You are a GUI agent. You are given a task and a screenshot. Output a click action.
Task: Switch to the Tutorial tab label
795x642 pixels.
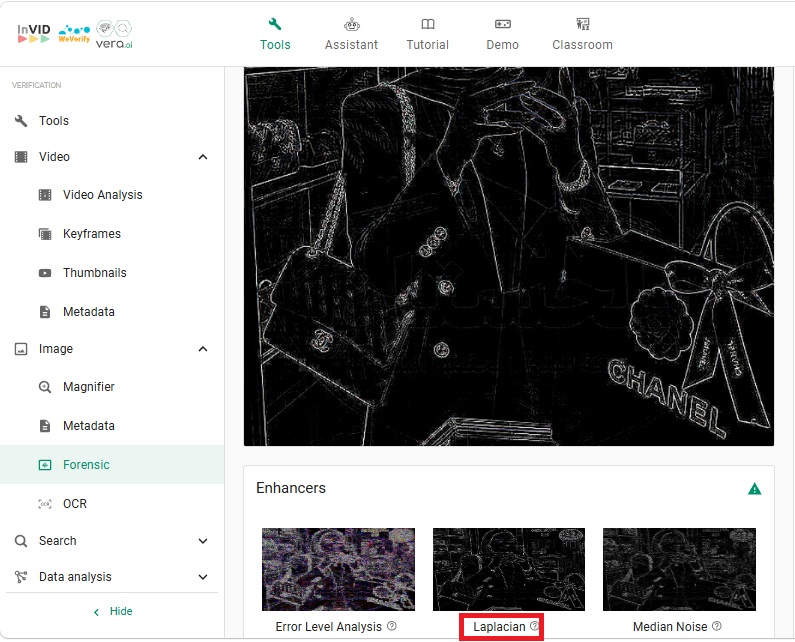point(427,45)
